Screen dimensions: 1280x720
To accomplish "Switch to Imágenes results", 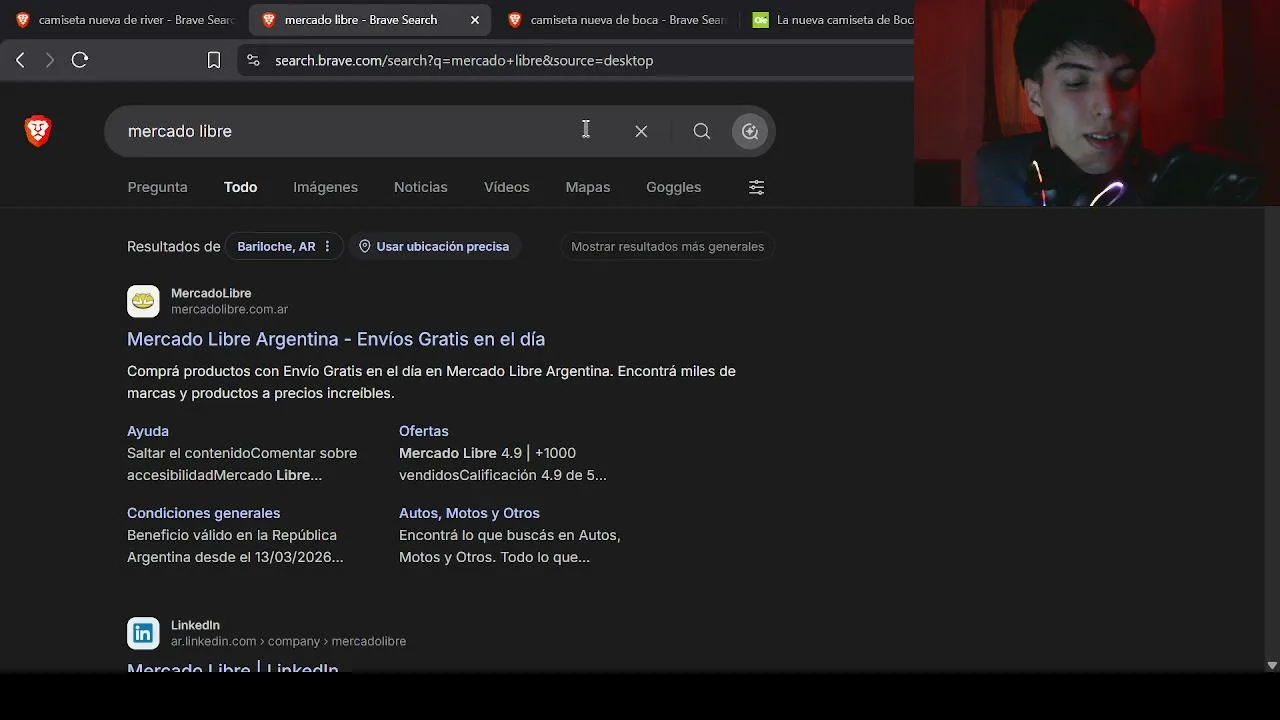I will pos(325,187).
